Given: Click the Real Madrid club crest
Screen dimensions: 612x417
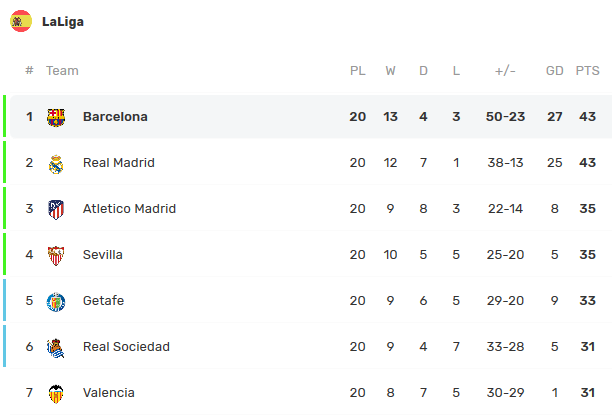Looking at the screenshot, I should pos(56,164).
